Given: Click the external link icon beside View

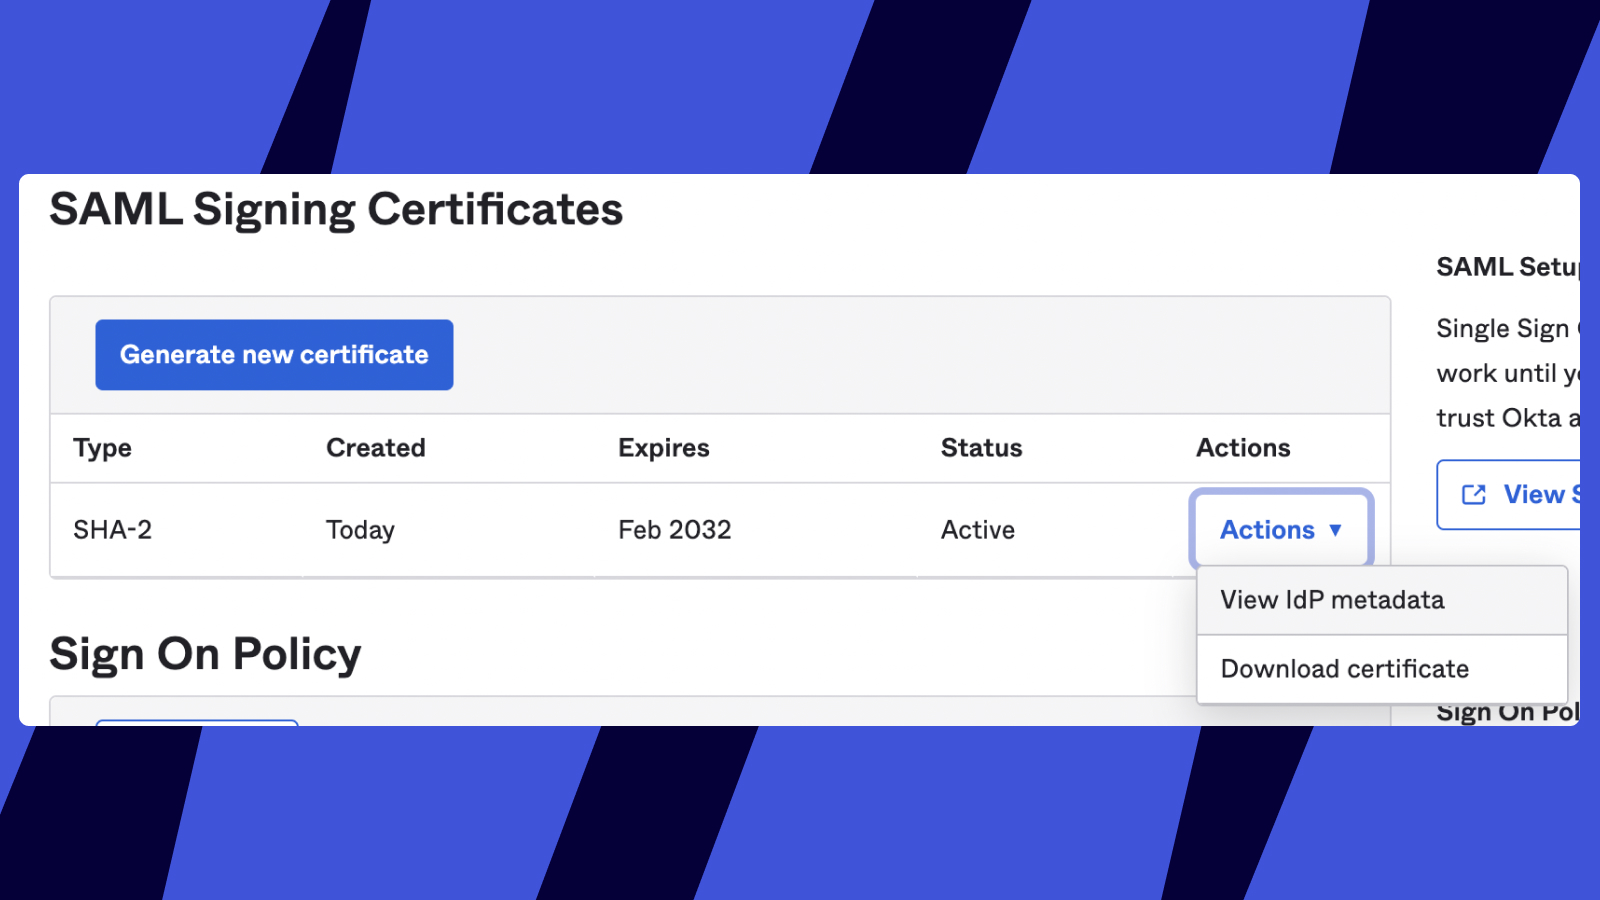Looking at the screenshot, I should tap(1473, 494).
